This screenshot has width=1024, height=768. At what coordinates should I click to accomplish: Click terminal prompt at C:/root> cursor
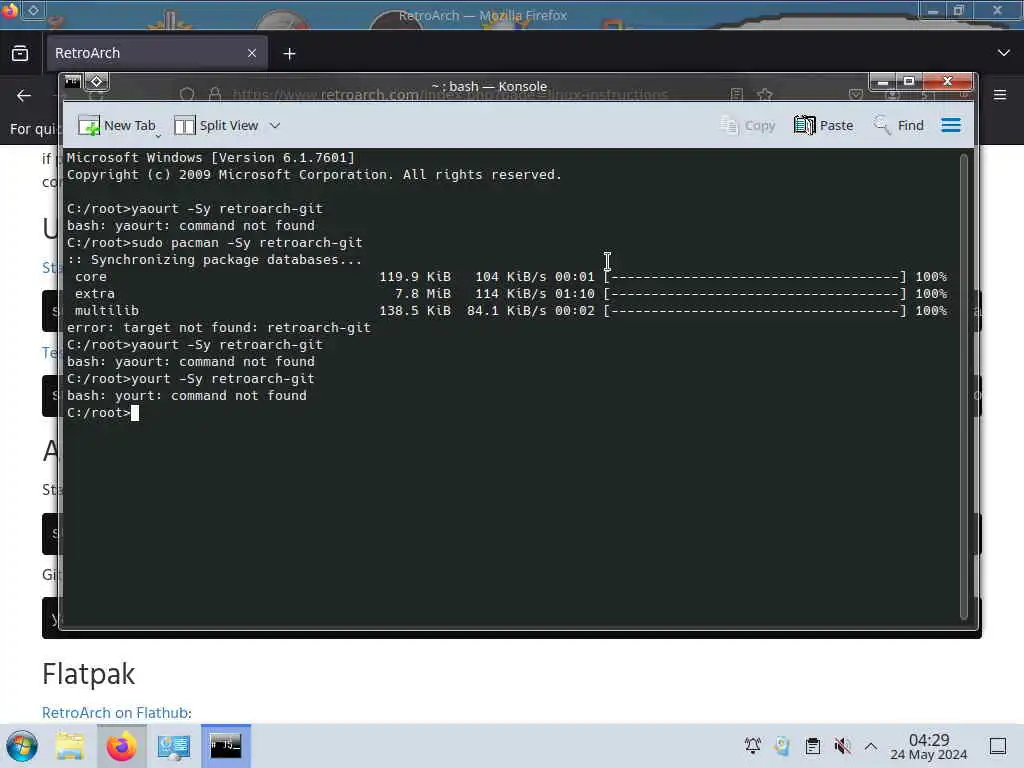pyautogui.click(x=135, y=413)
